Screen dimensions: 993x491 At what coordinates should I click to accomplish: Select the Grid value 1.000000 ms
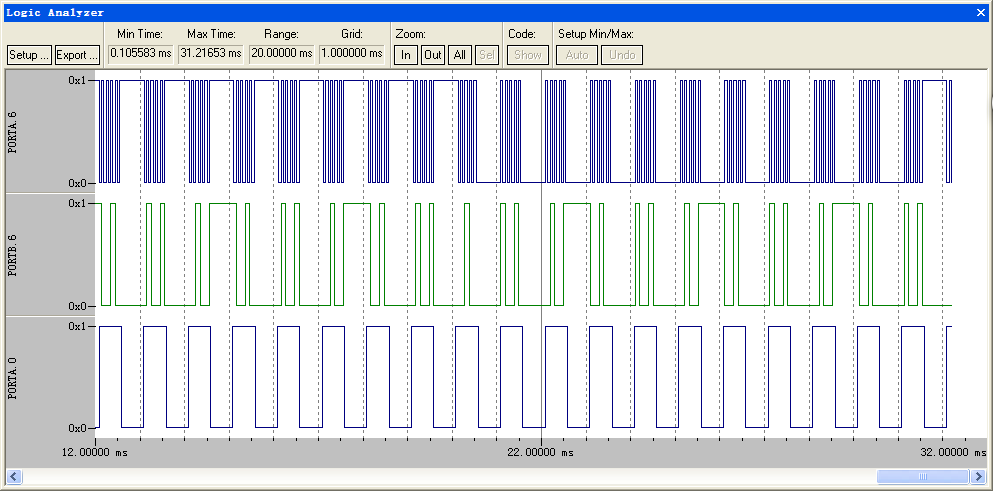(351, 54)
